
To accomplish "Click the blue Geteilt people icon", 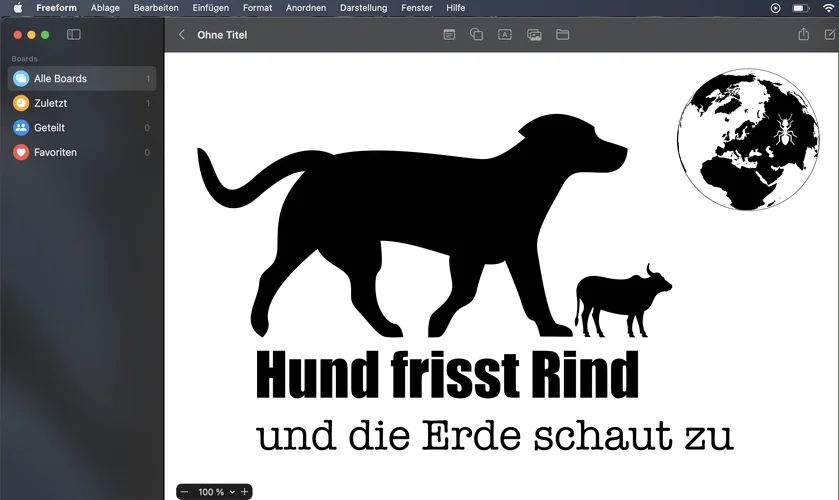I will coord(21,128).
